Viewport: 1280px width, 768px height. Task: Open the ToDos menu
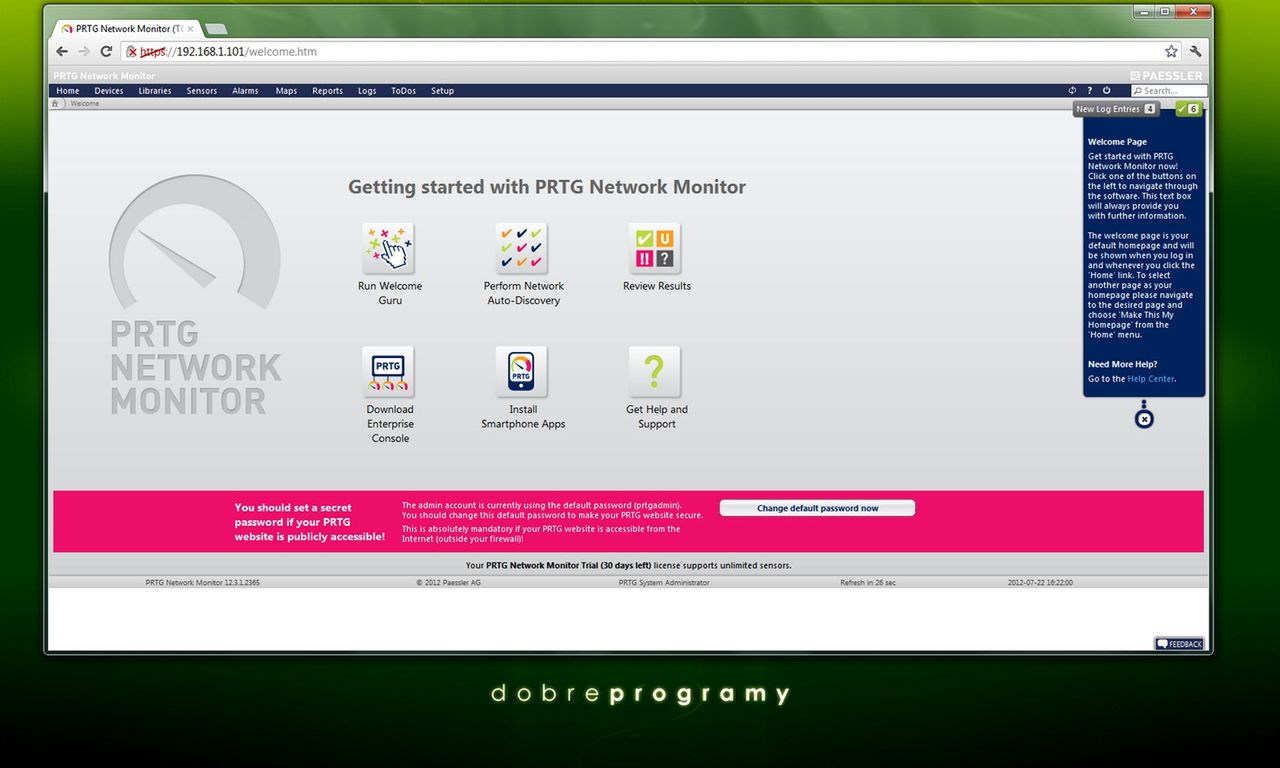(403, 91)
